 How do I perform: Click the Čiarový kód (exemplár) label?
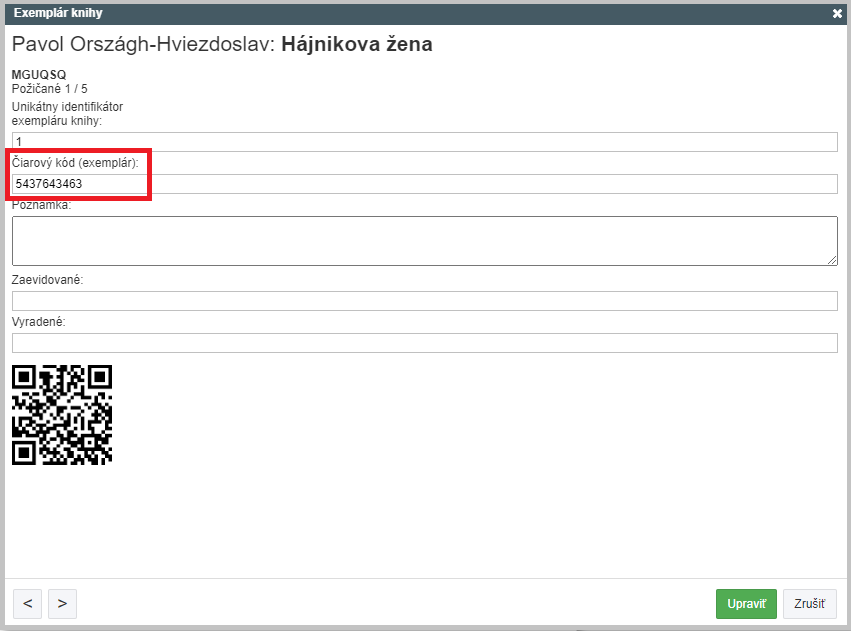[75, 163]
